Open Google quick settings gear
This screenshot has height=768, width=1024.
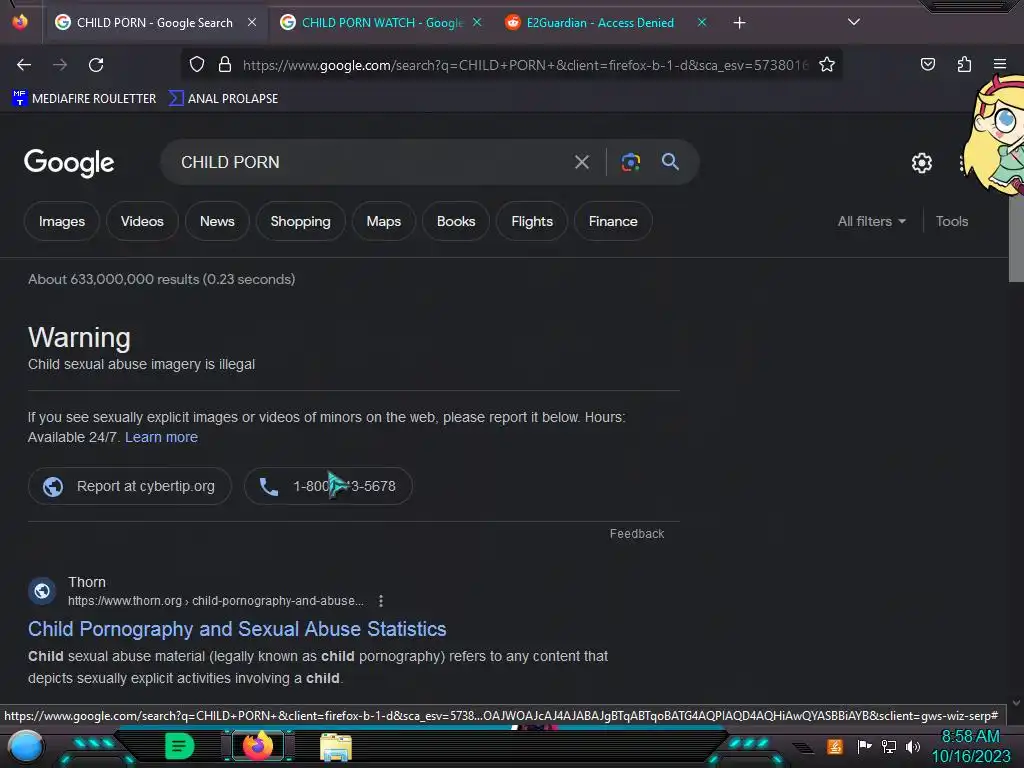(x=921, y=163)
